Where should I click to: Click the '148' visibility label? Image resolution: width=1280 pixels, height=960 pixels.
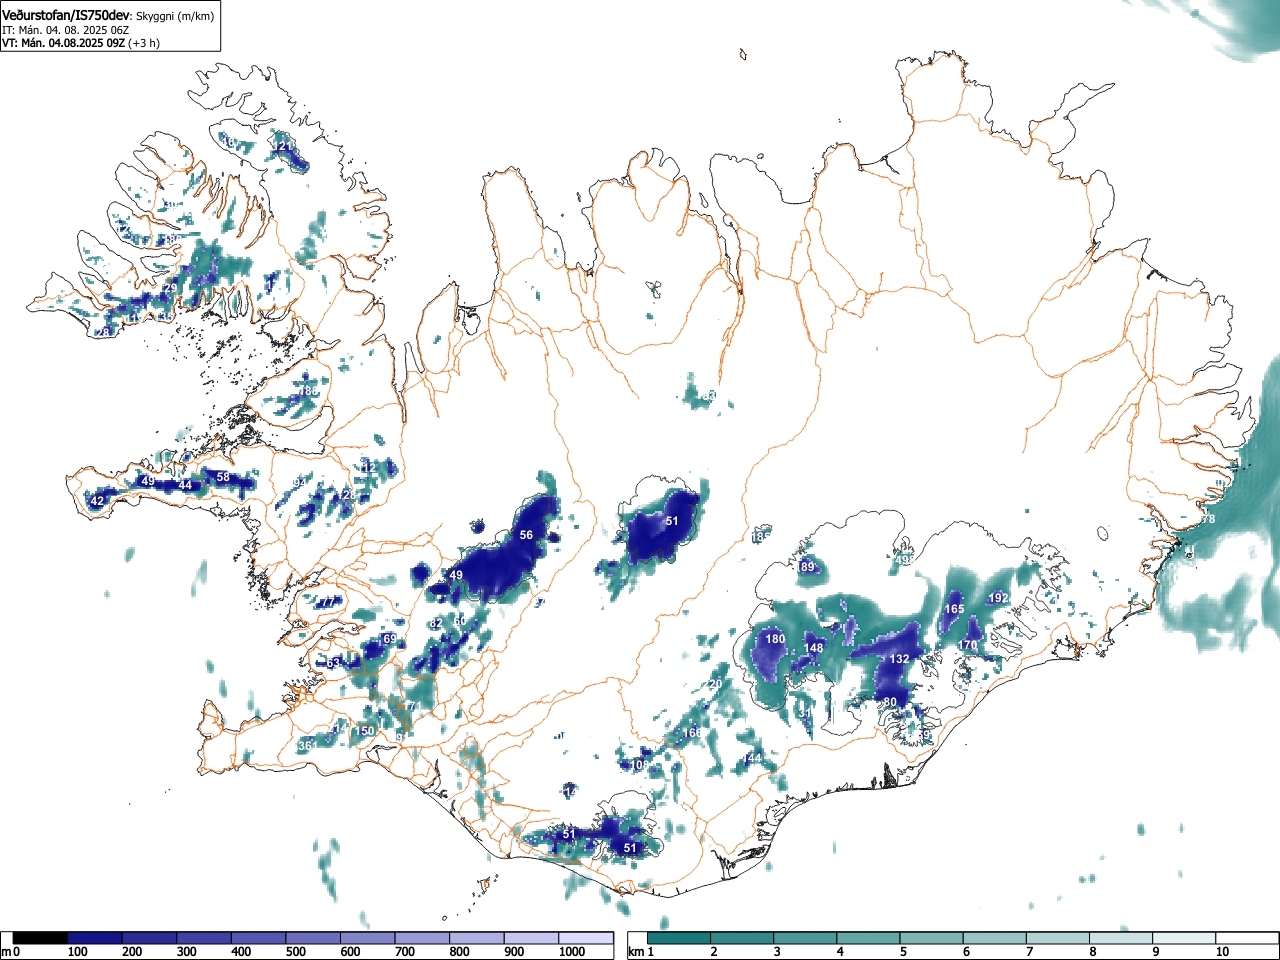tap(814, 648)
